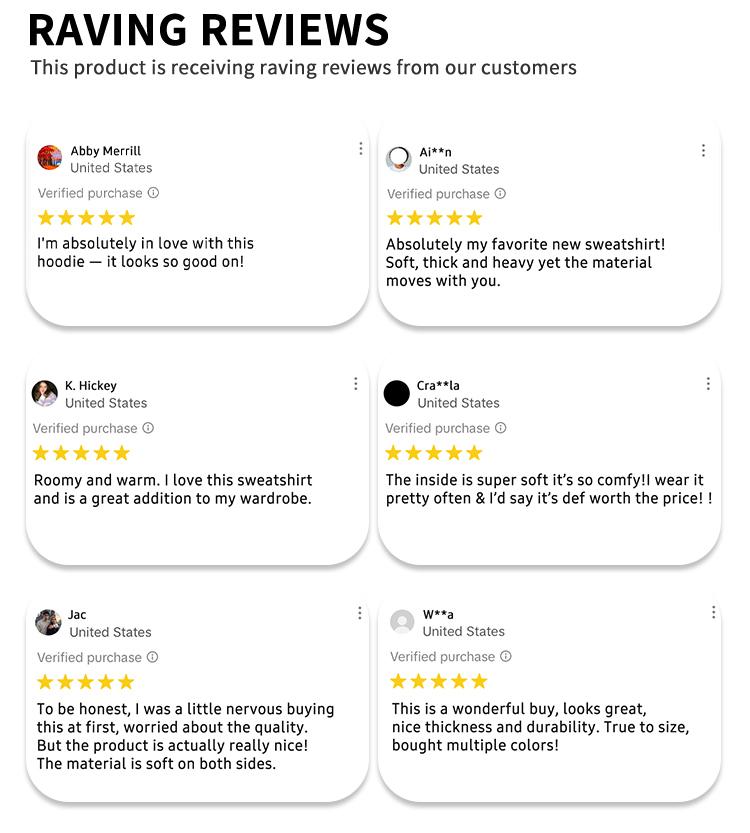750x833 pixels.
Task: Click the info icon beside Cra**la's Verified purchase
Action: pos(500,428)
